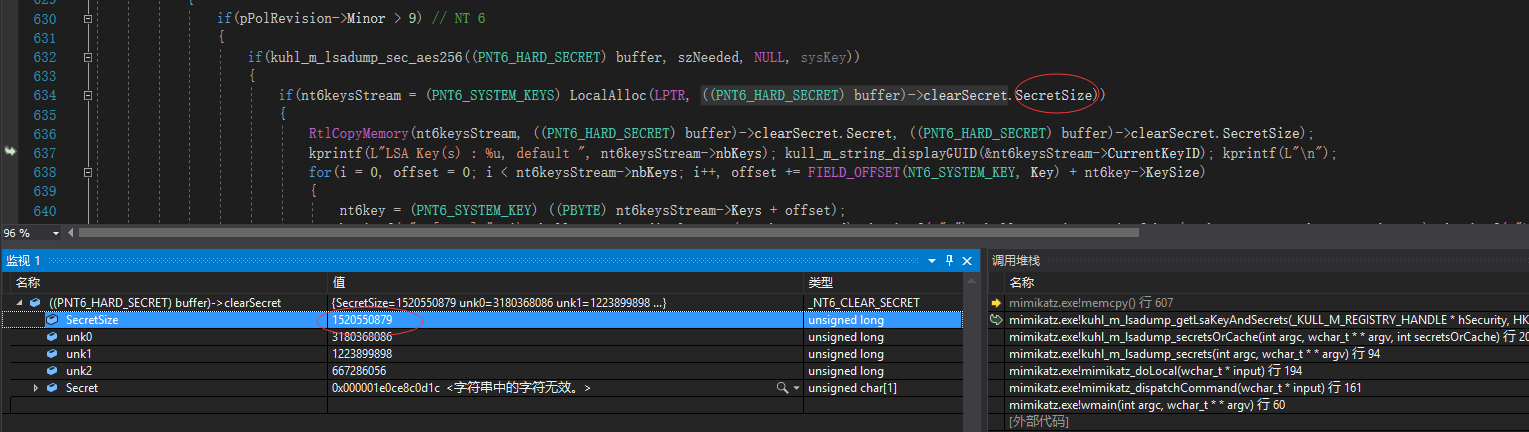The image size is (1529, 432).
Task: Click line number 634 in the gutter
Action: click(44, 95)
